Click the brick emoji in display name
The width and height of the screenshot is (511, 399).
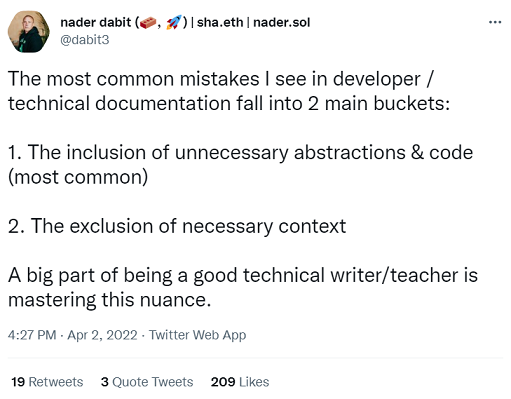148,23
